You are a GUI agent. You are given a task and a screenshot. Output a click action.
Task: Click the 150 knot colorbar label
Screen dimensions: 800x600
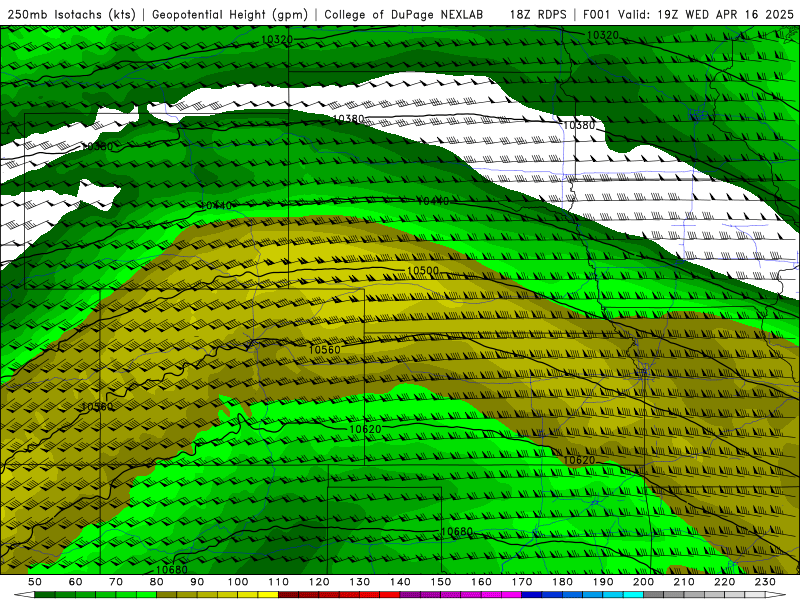tap(441, 582)
